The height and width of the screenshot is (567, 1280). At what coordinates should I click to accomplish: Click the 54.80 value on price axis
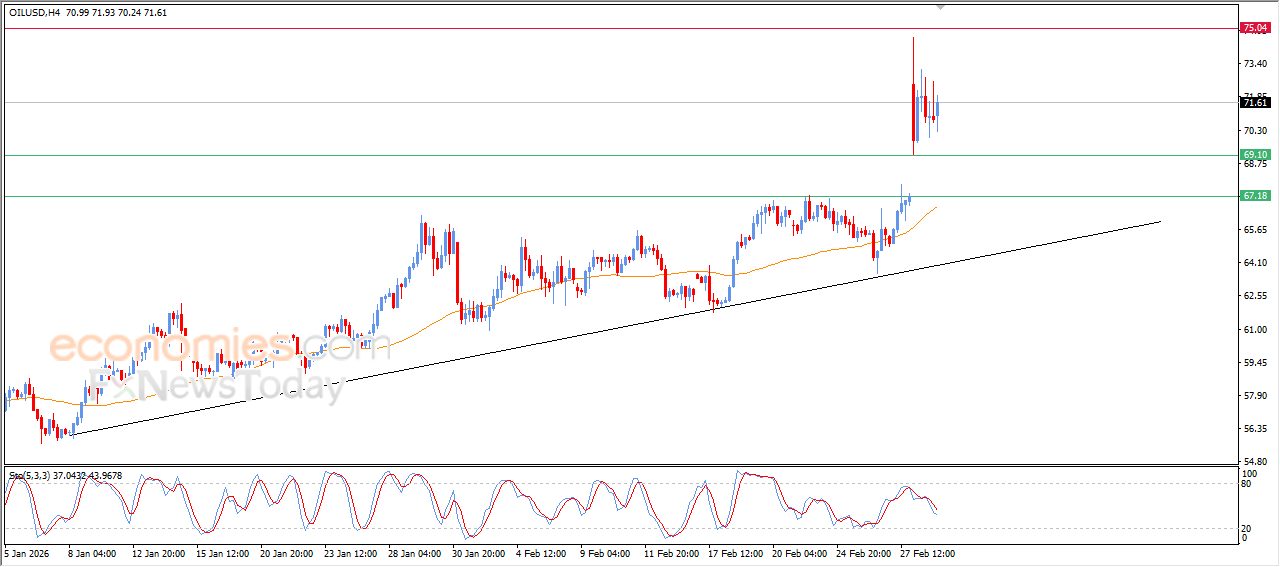[x=1253, y=462]
